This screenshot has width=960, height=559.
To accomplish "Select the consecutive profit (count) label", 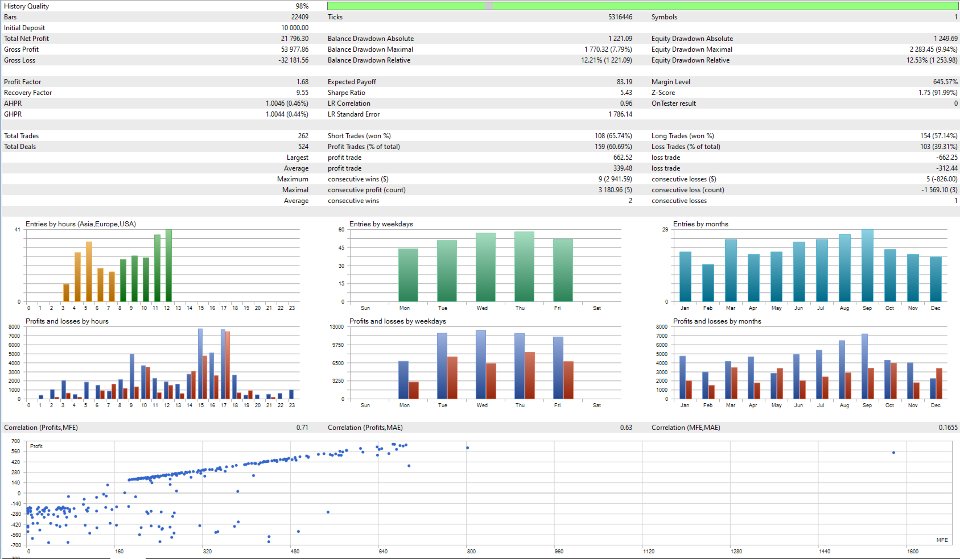I will (x=366, y=190).
